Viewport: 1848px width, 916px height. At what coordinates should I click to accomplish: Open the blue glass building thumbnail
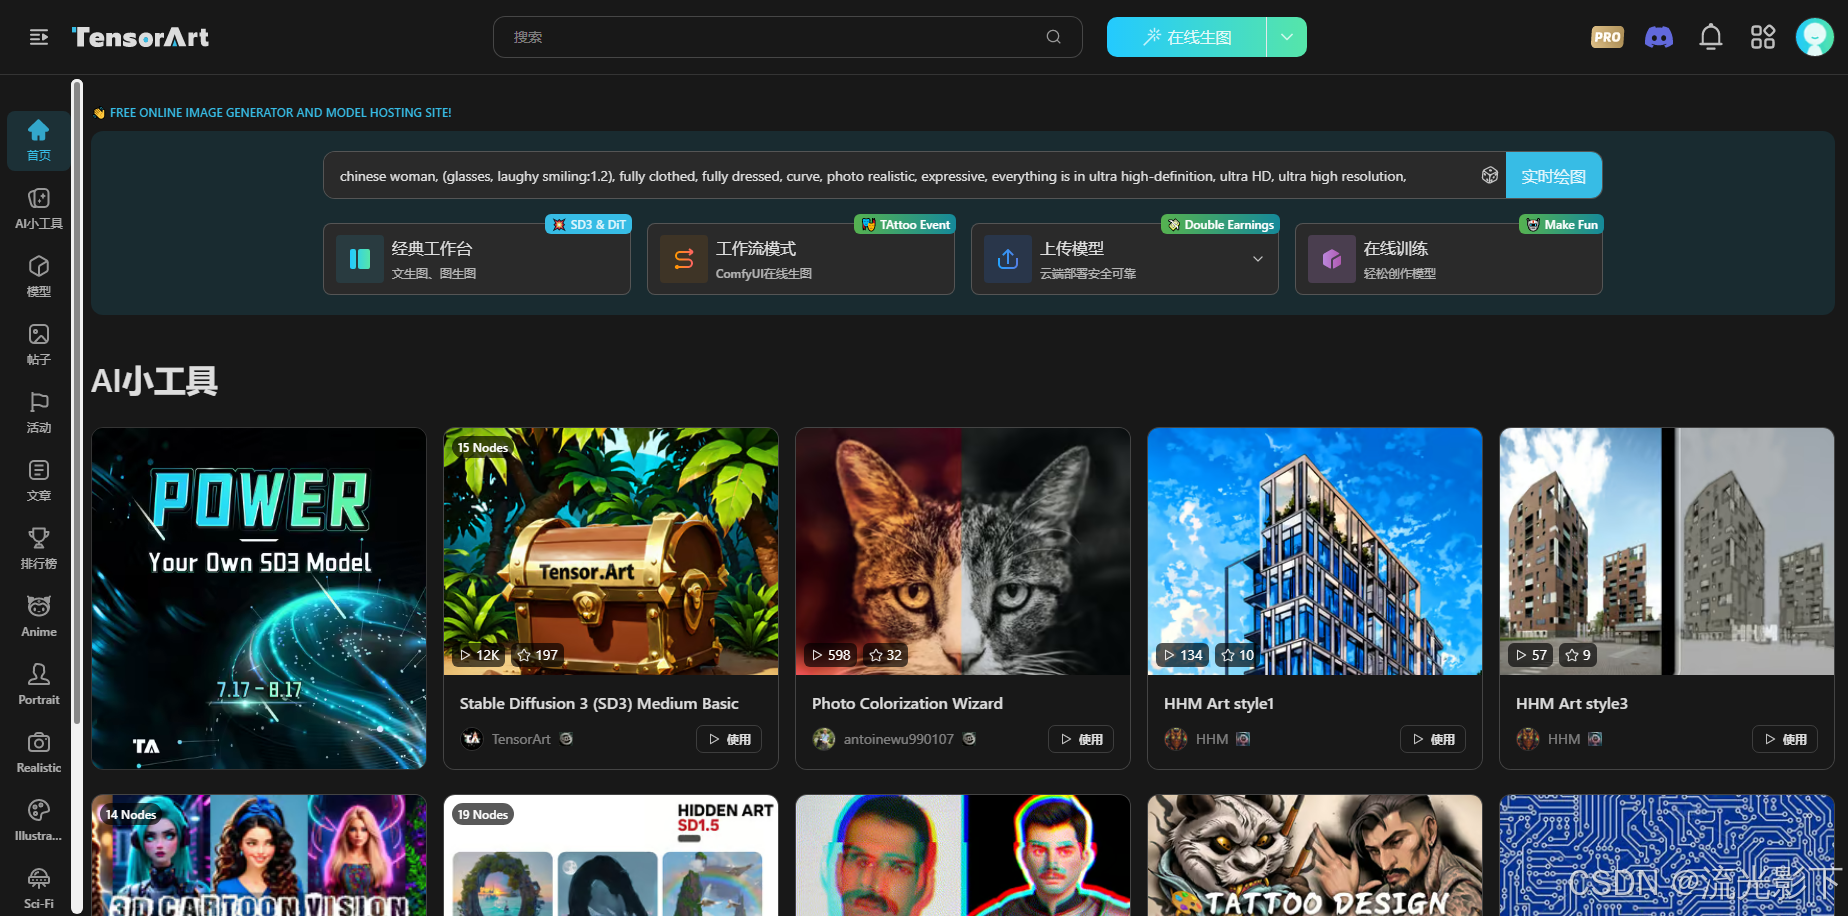tap(1315, 552)
